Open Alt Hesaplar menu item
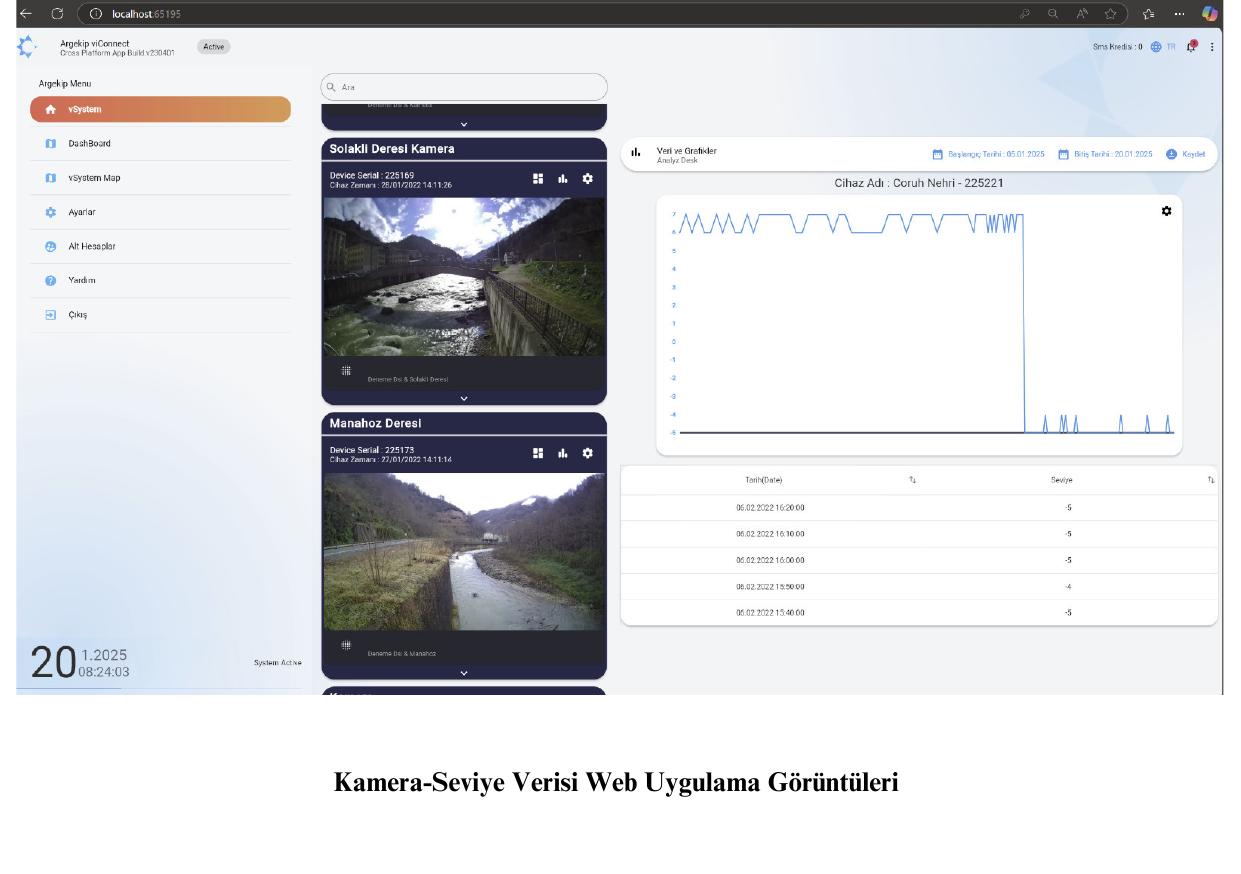The image size is (1241, 874). [160, 246]
